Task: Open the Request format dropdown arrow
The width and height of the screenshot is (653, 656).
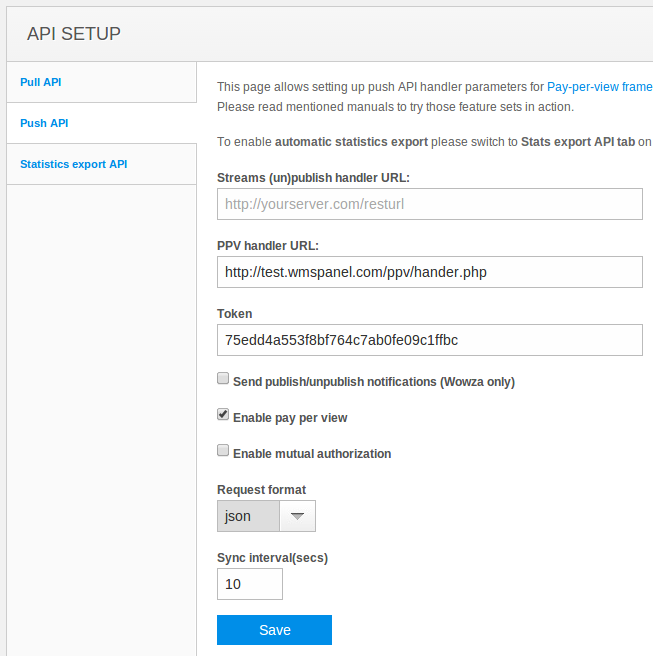Action: (297, 516)
